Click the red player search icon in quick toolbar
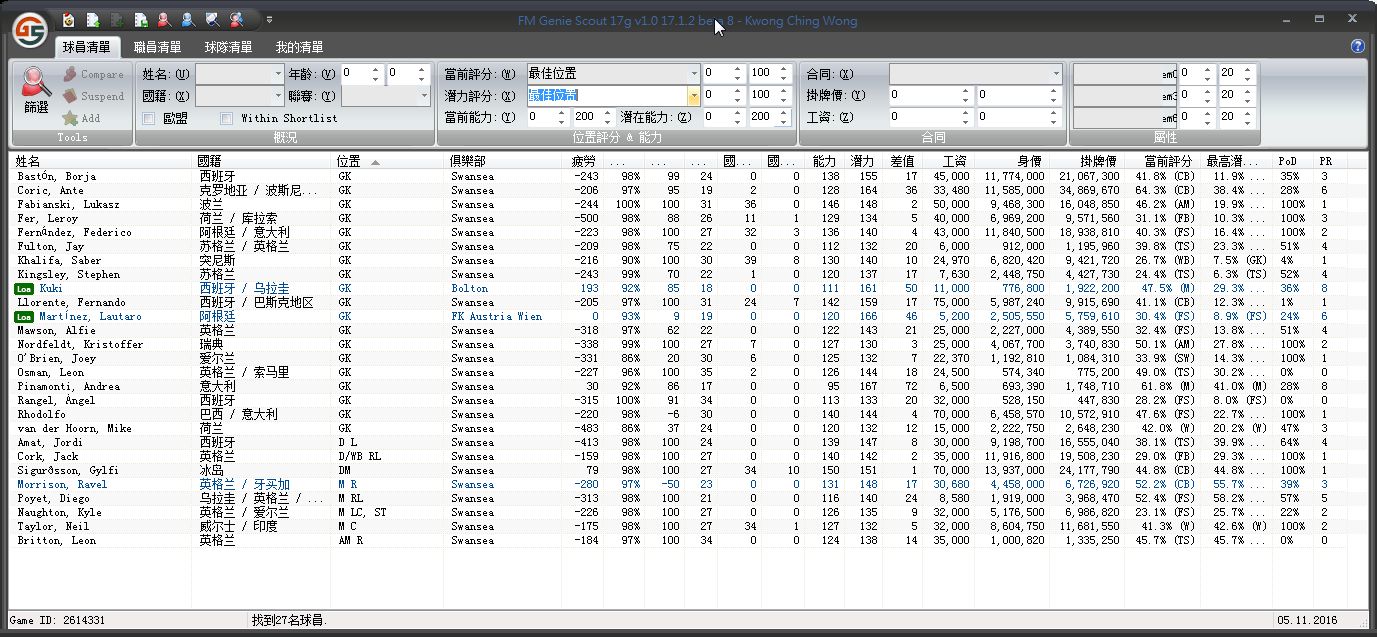This screenshot has height=637, width=1377. [x=164, y=19]
